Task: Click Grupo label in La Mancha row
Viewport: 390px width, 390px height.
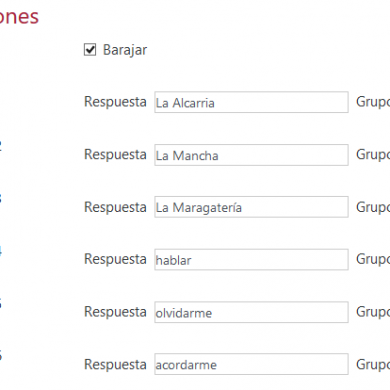Action: pos(373,155)
